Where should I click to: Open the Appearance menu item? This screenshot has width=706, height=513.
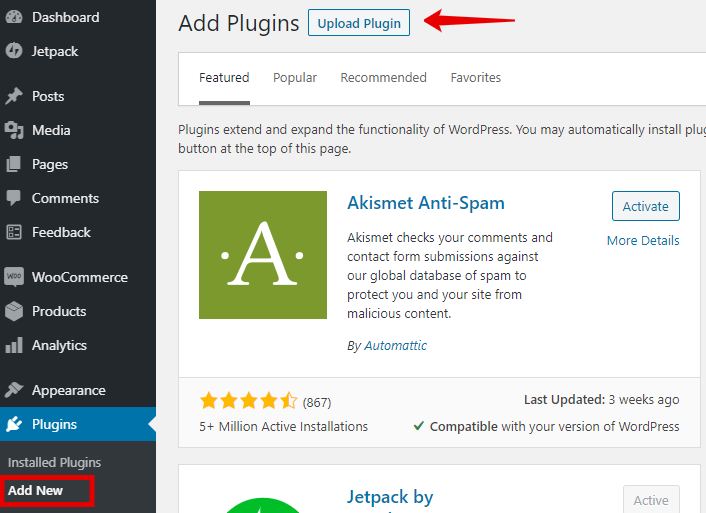pyautogui.click(x=69, y=390)
